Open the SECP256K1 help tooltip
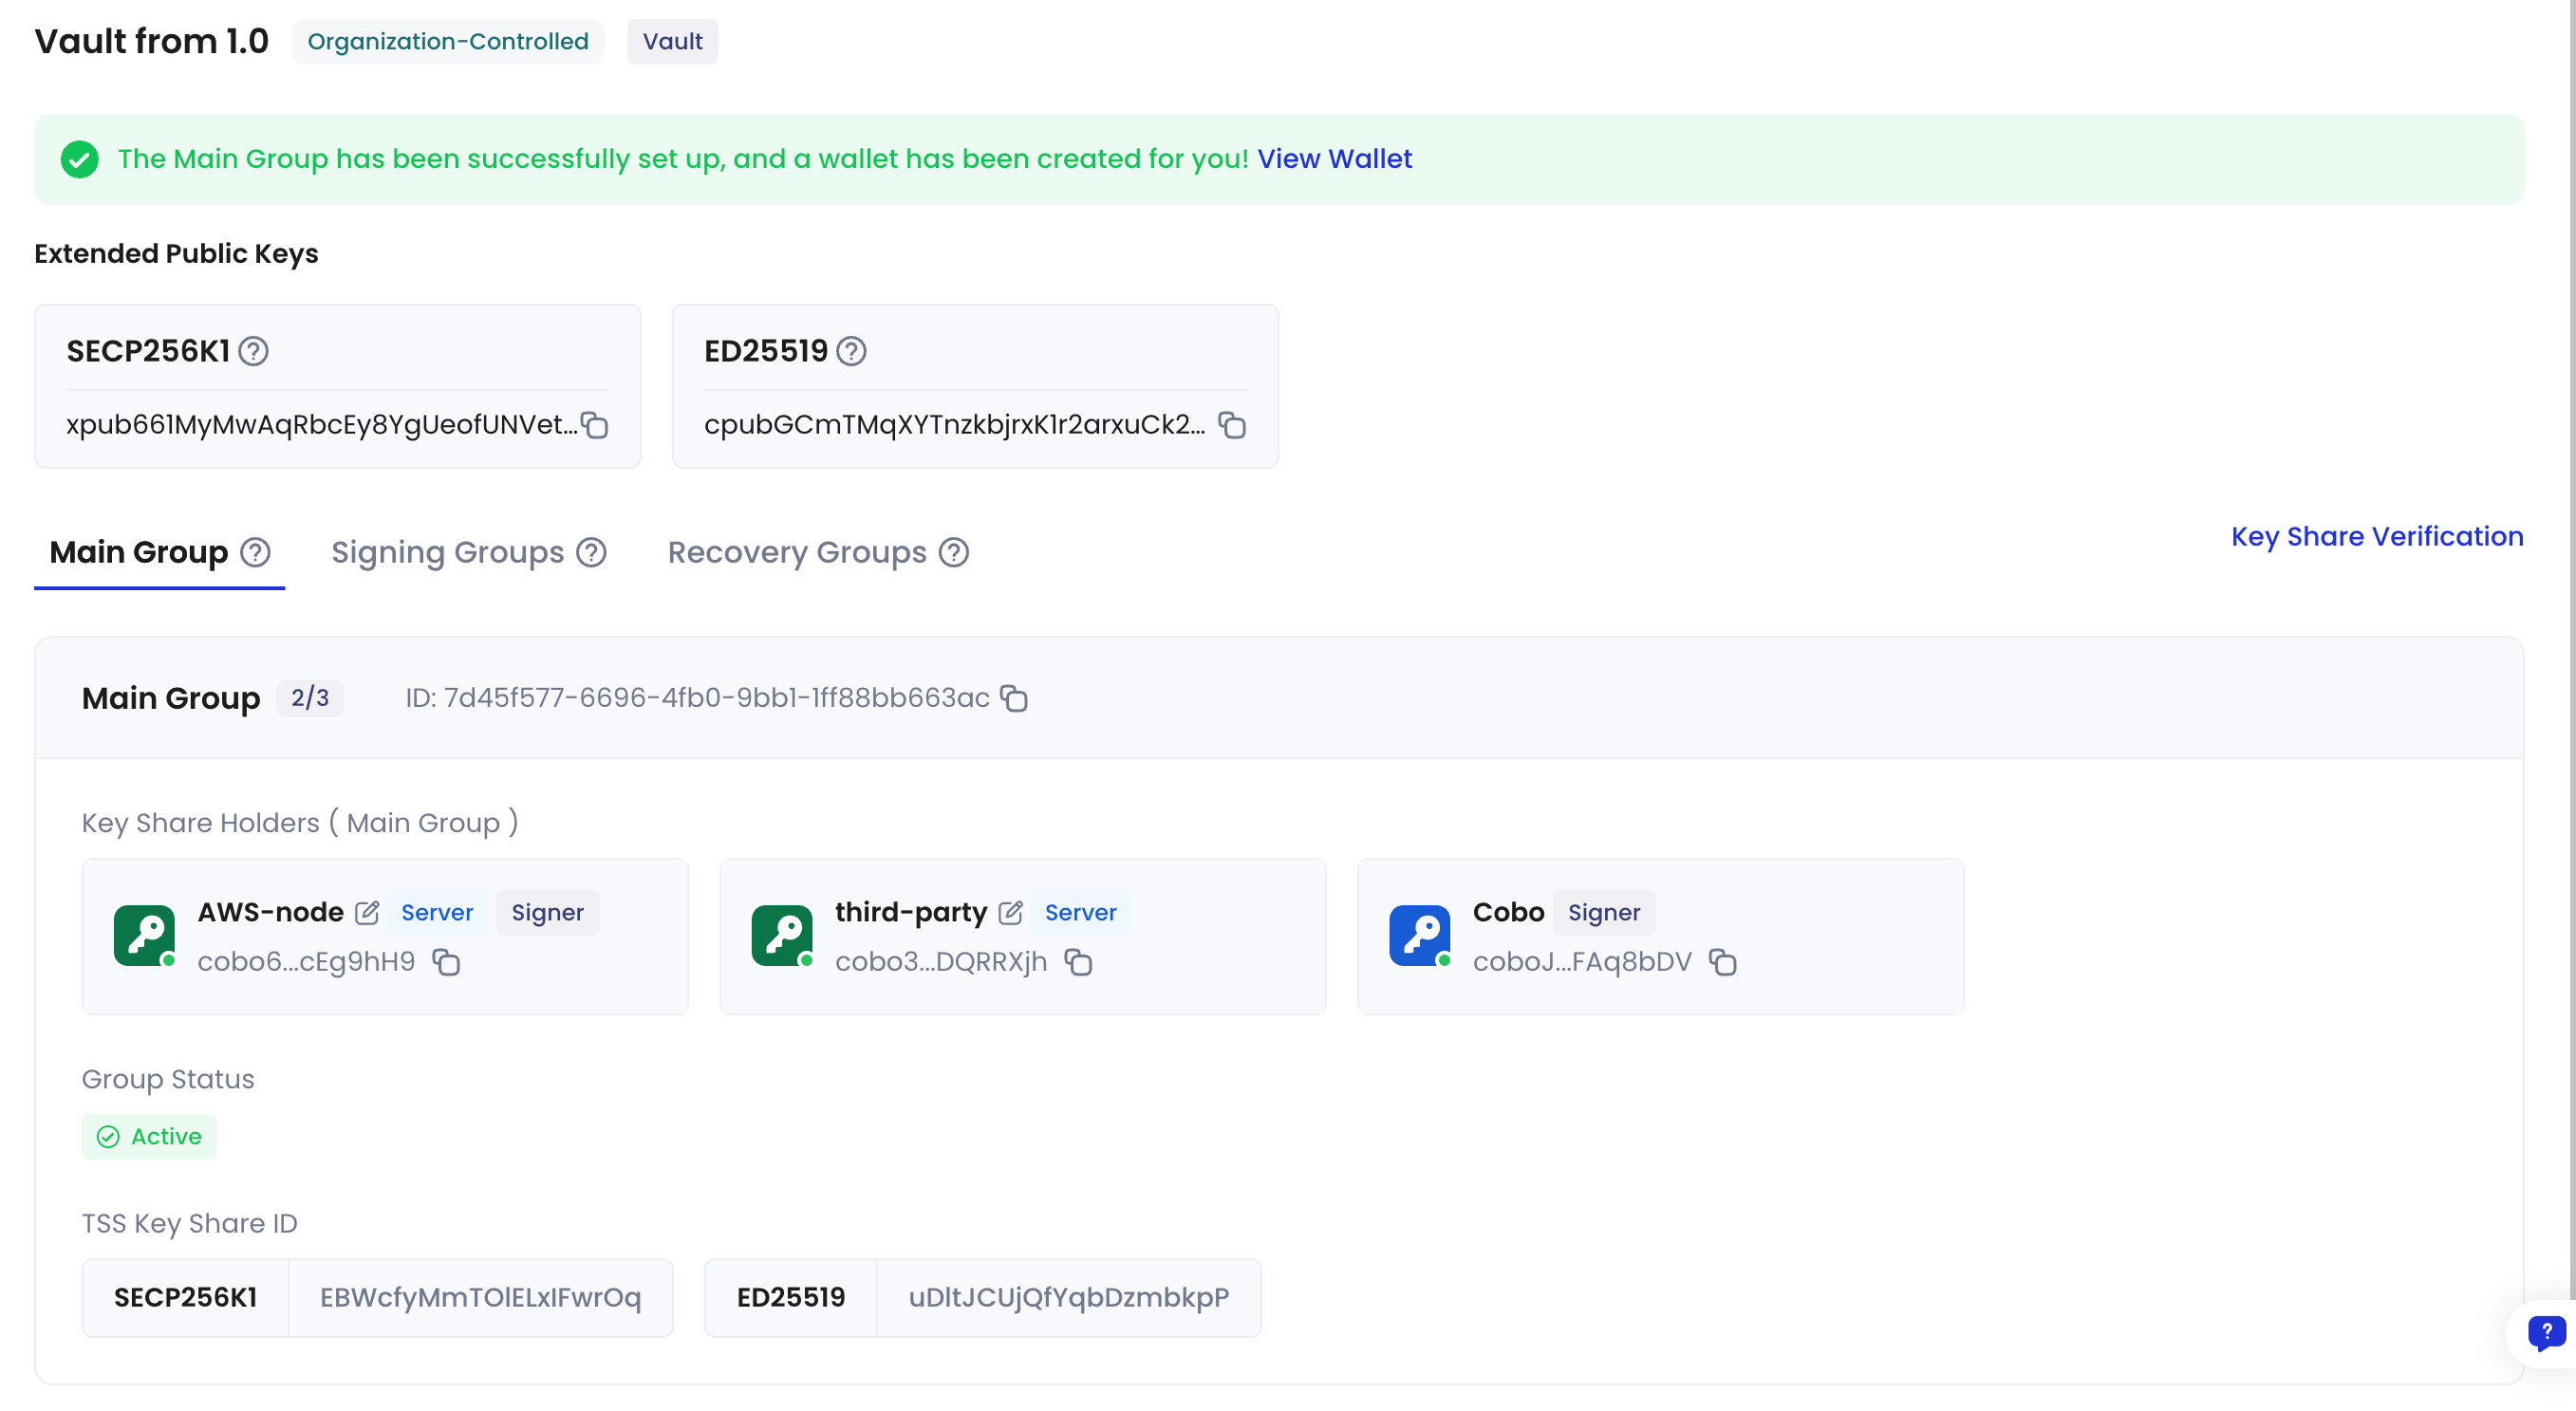 point(253,351)
